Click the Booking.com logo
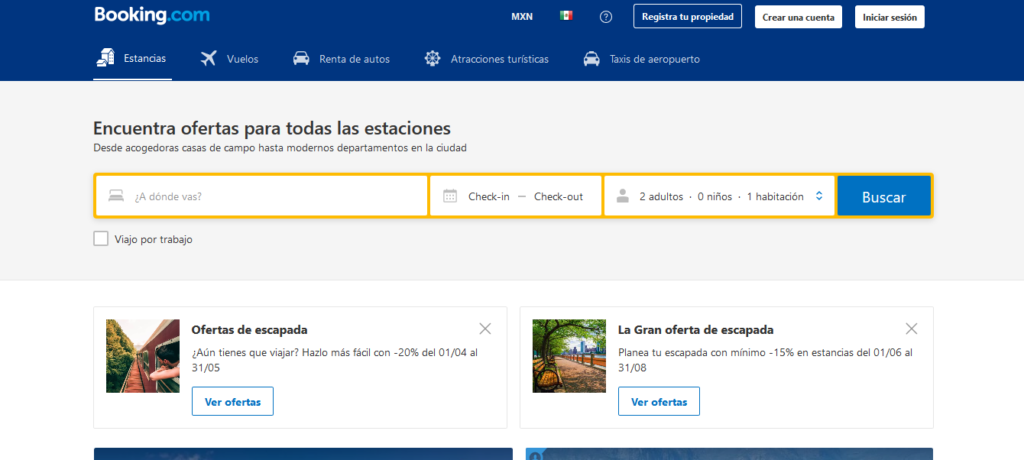 [152, 15]
